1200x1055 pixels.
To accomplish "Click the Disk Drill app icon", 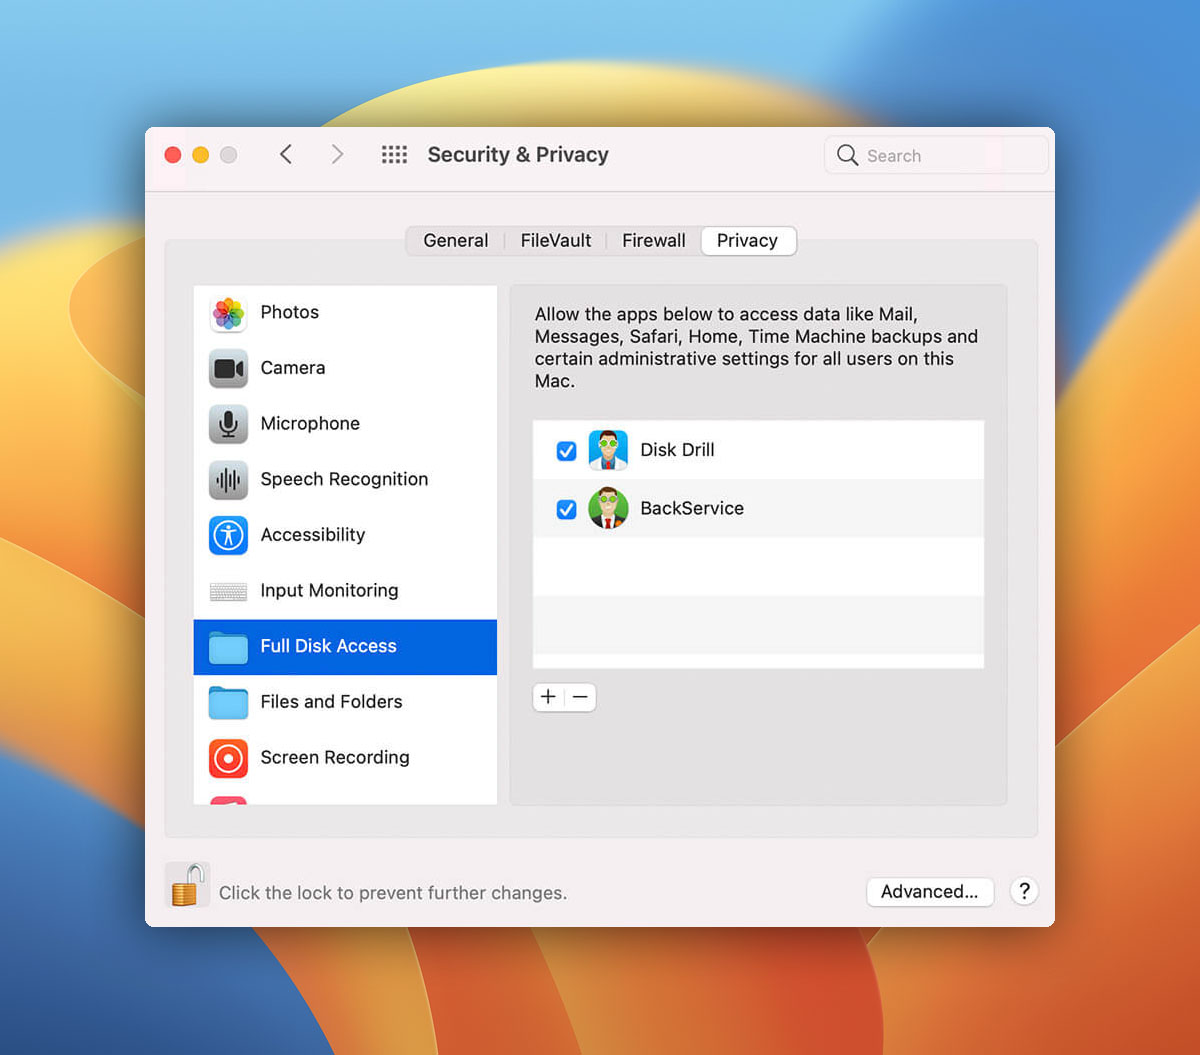I will pos(608,450).
